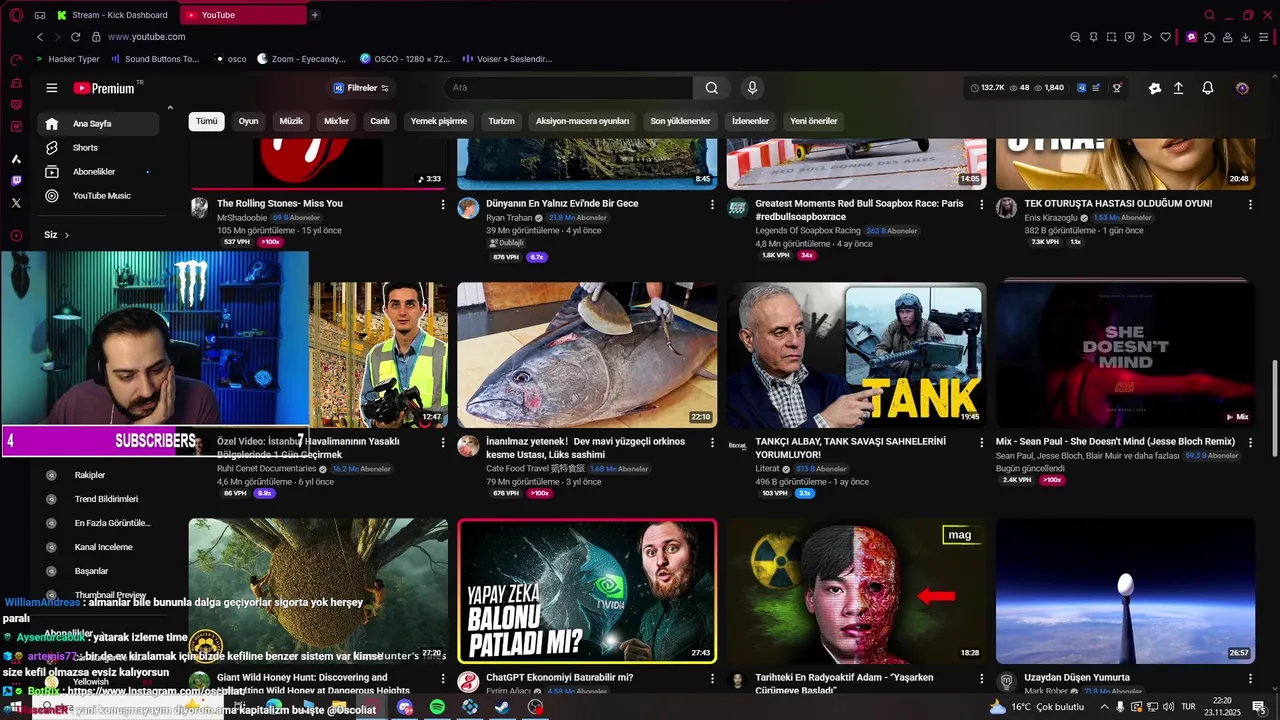Click the vidIQ blue logo in stats bar
The width and height of the screenshot is (1280, 720).
(x=1081, y=88)
